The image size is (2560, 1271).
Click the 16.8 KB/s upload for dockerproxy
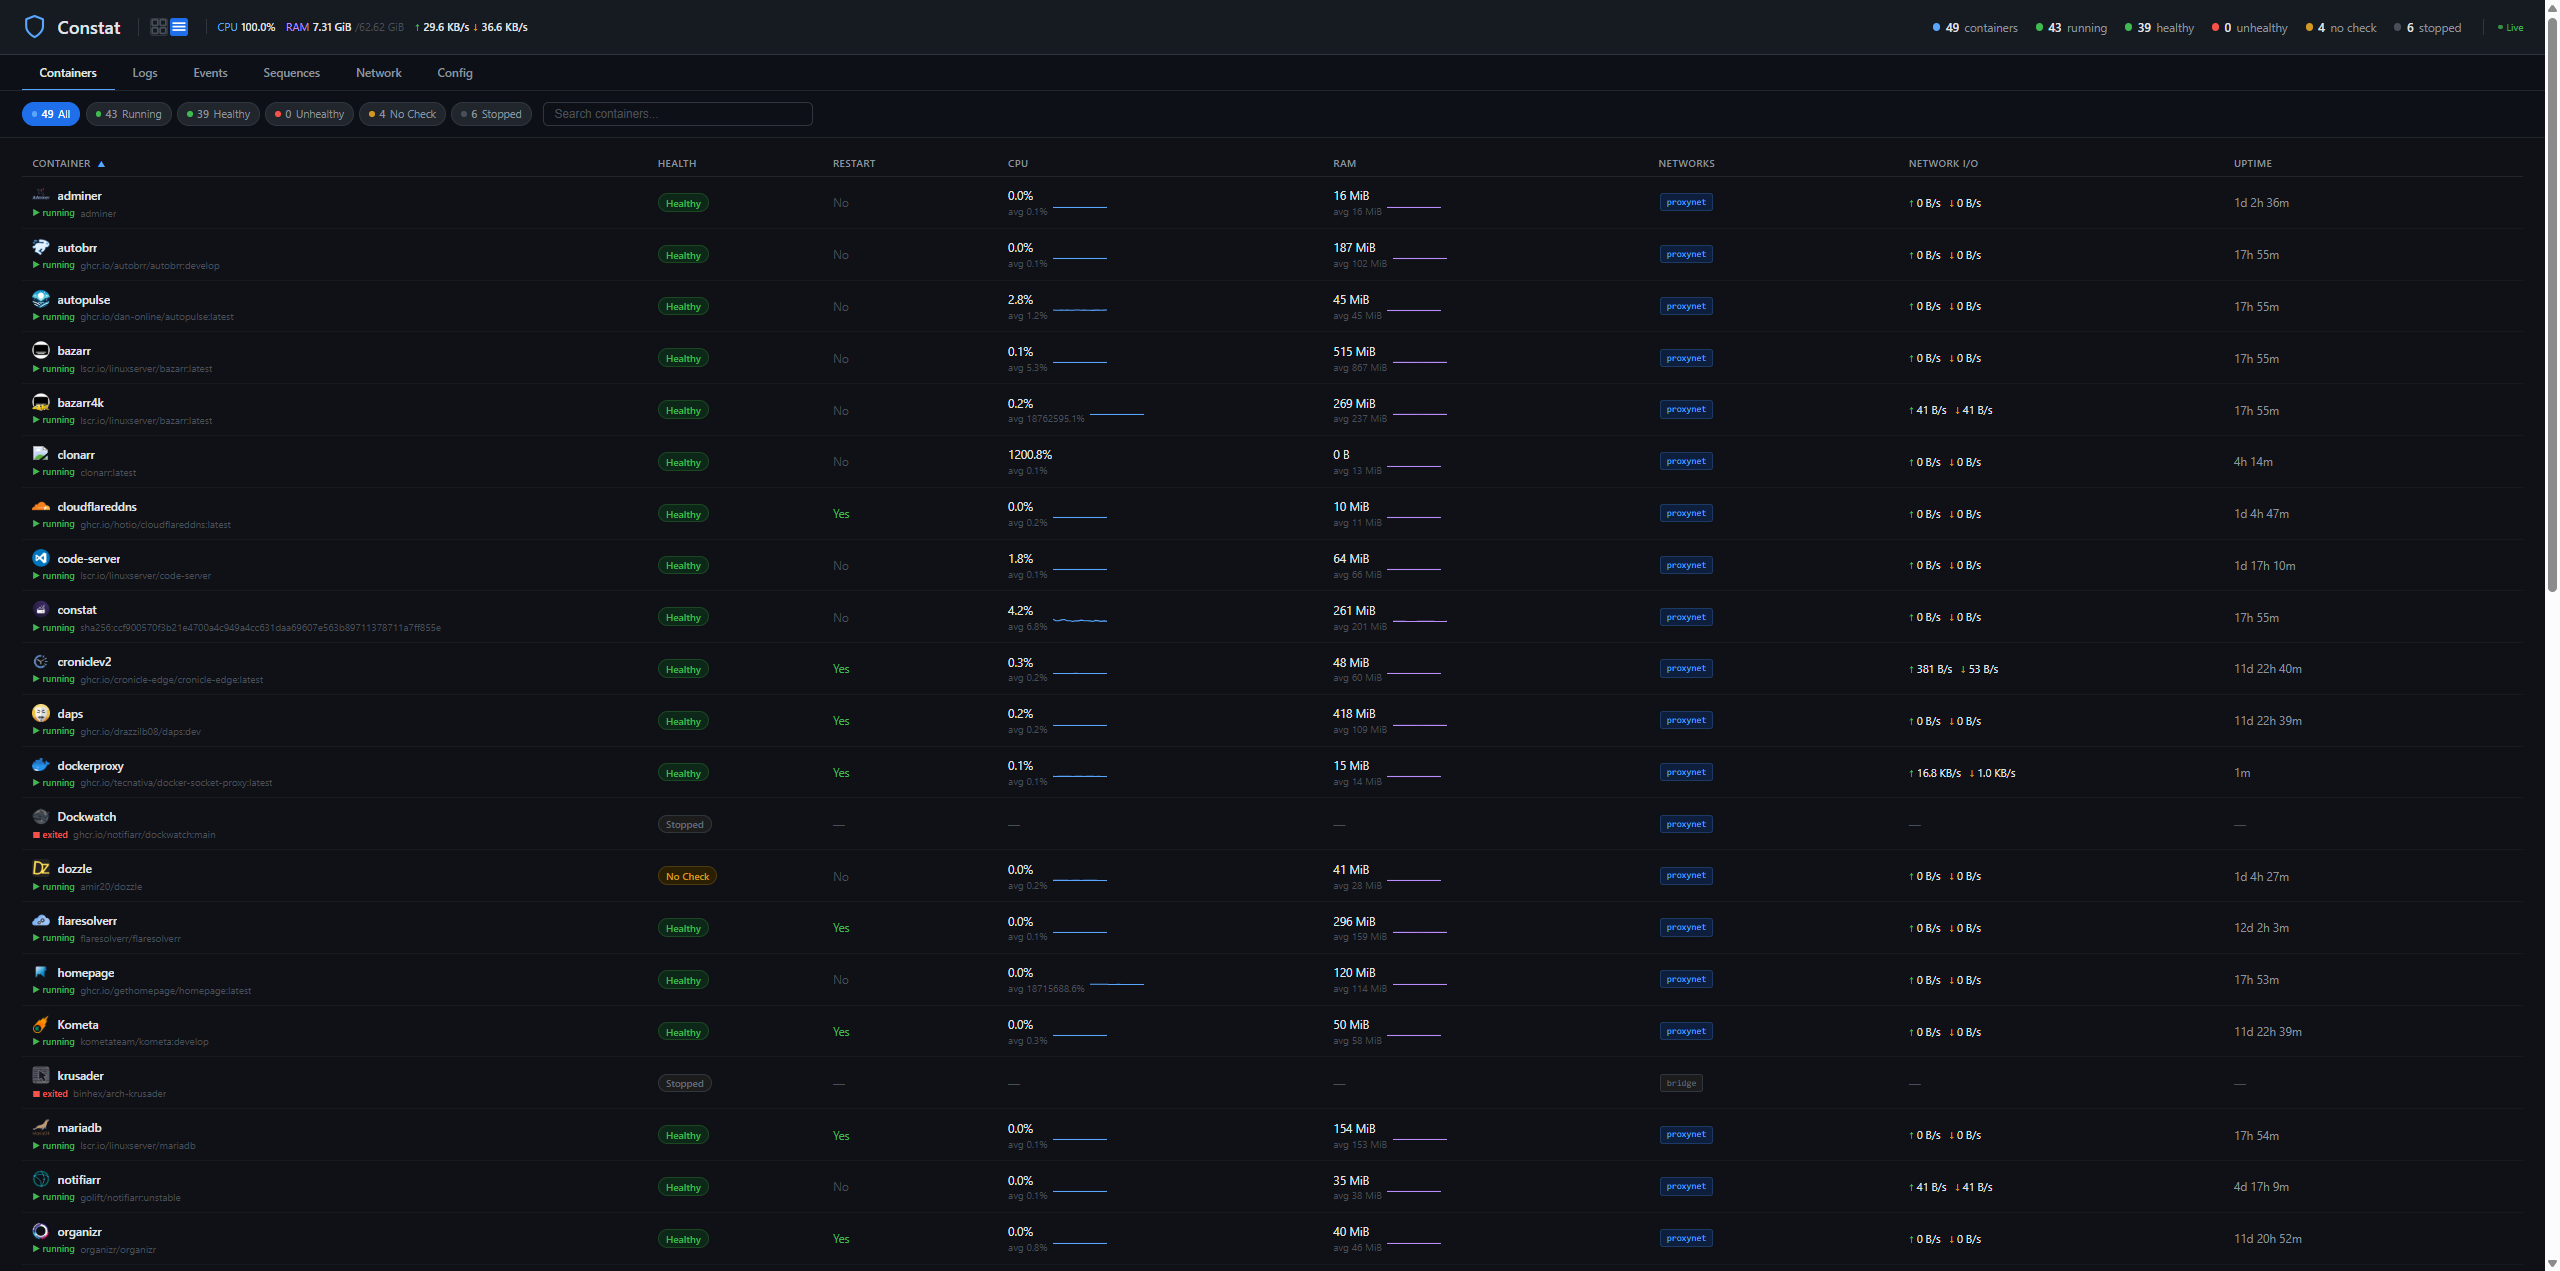tap(1935, 773)
